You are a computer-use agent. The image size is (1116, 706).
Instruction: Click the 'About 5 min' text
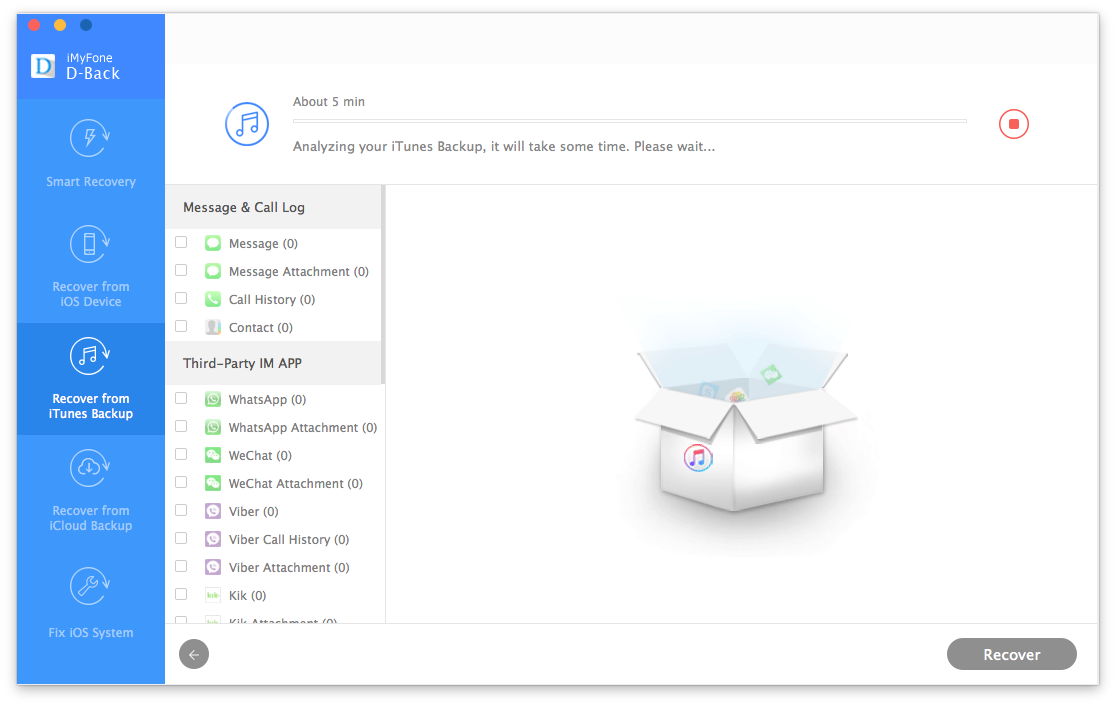click(x=329, y=102)
